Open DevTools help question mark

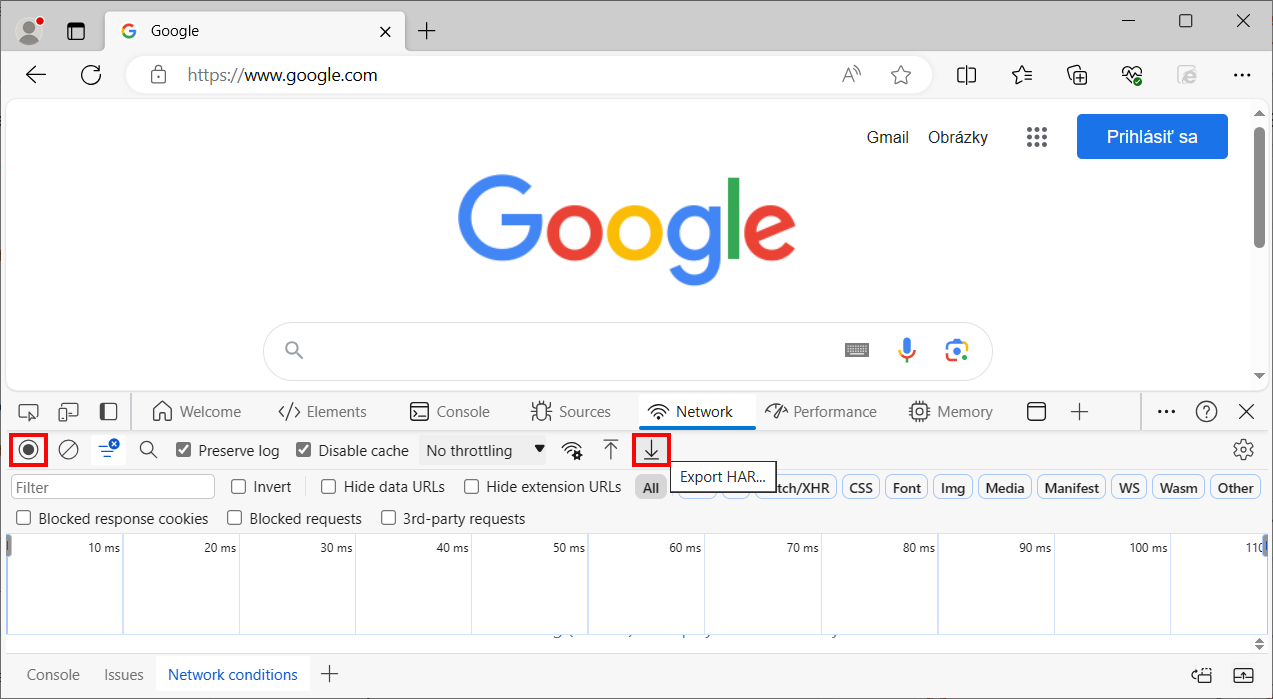tap(1207, 412)
